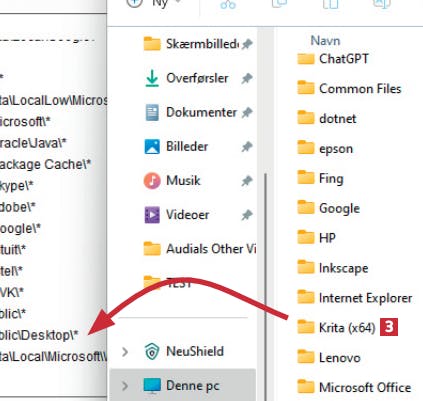Select the Fing folder
This screenshot has height=401, width=423.
point(320,178)
